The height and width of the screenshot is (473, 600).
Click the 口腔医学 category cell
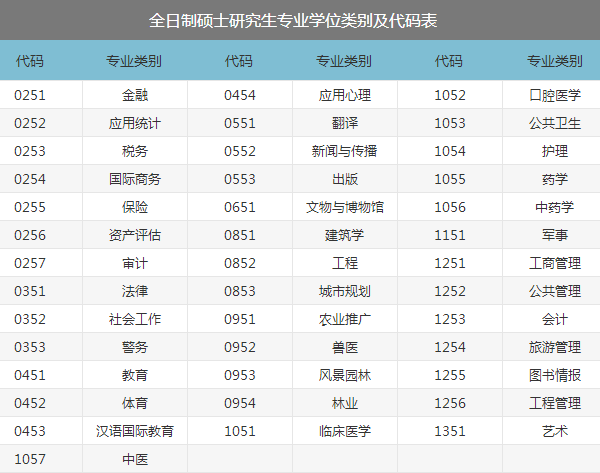554,96
